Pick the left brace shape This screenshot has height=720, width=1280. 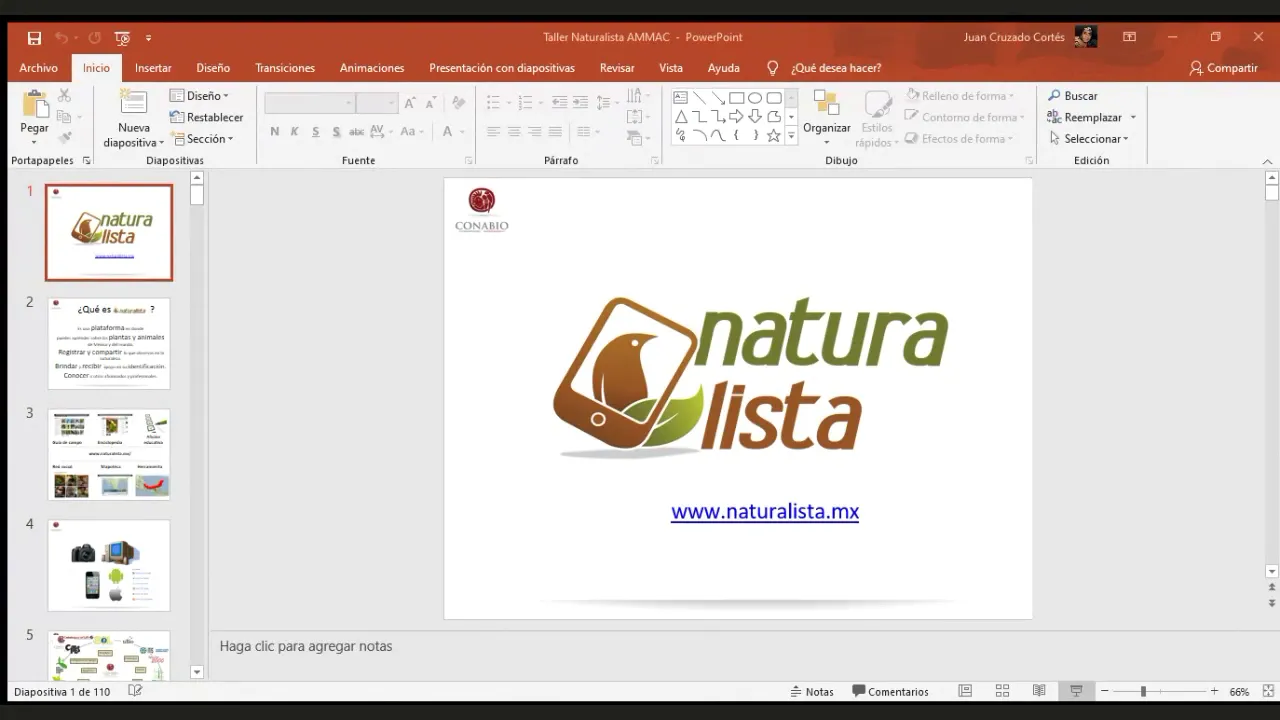(736, 135)
